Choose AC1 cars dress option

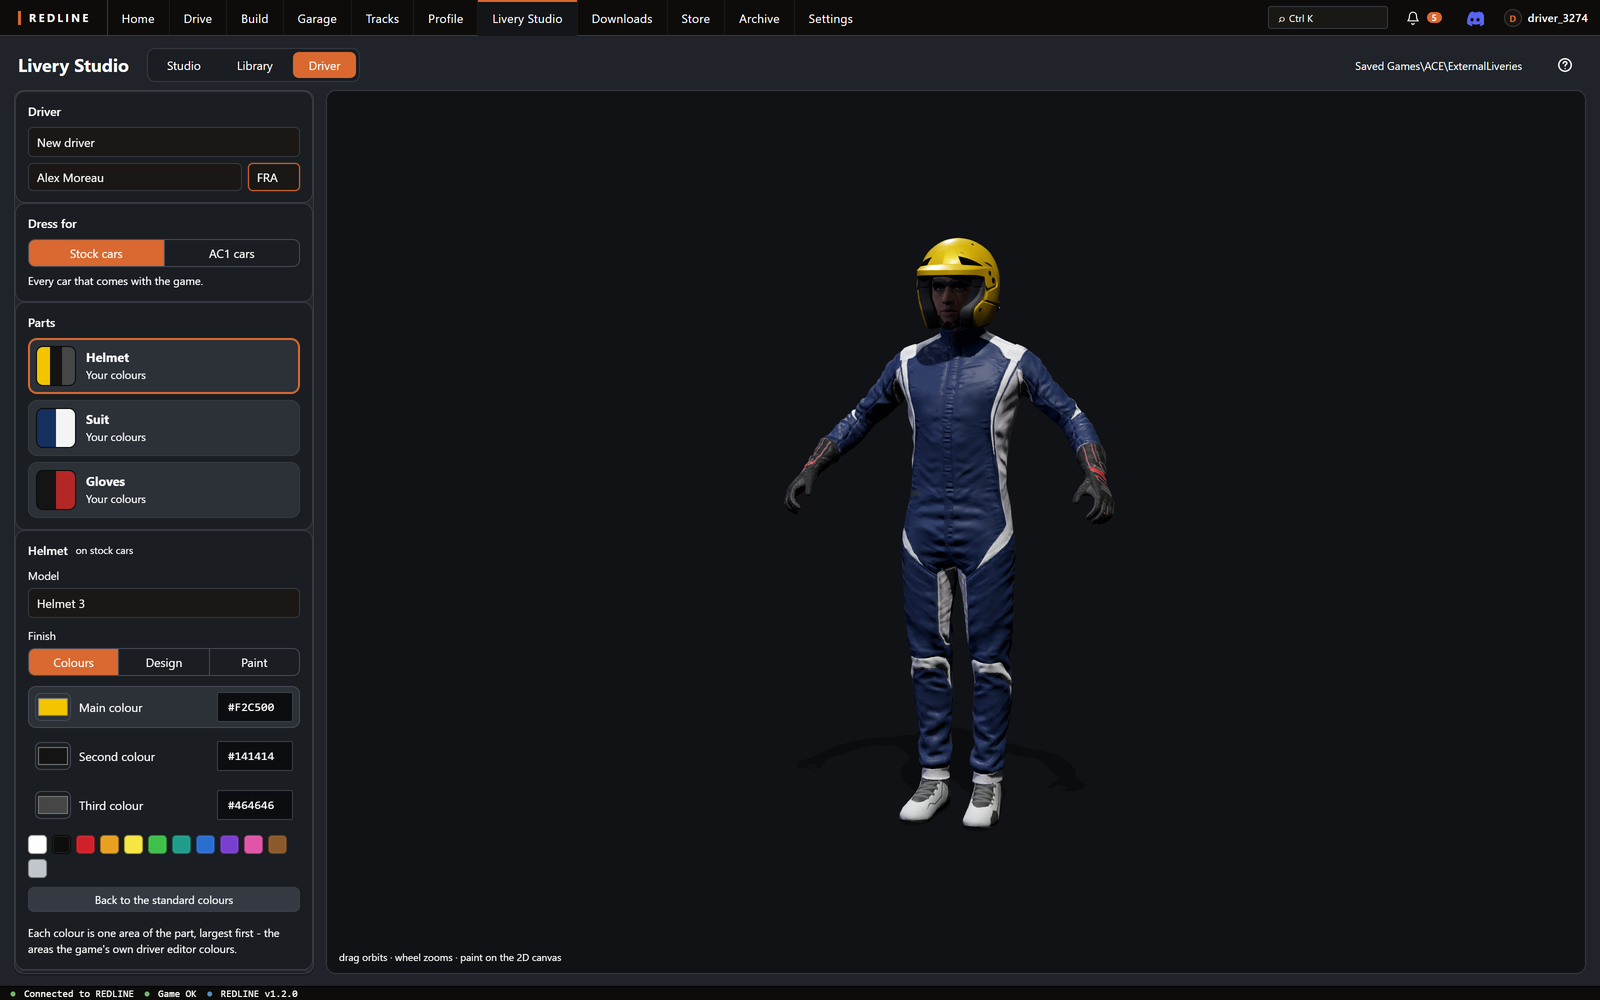(232, 253)
